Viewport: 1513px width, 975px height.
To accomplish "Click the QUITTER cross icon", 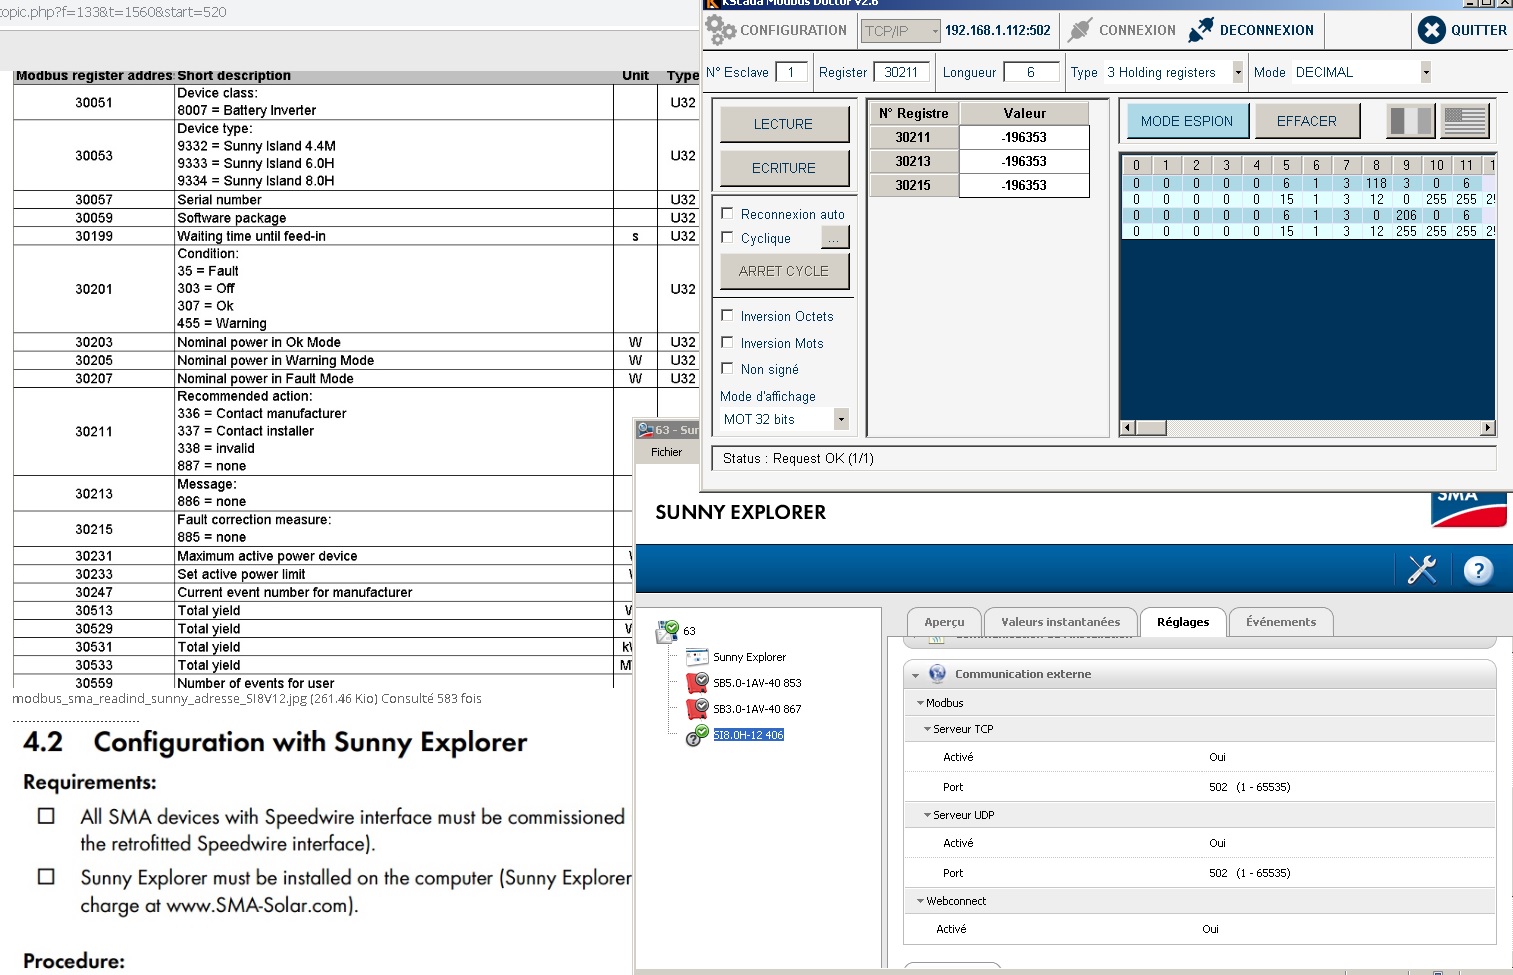I will pyautogui.click(x=1431, y=30).
